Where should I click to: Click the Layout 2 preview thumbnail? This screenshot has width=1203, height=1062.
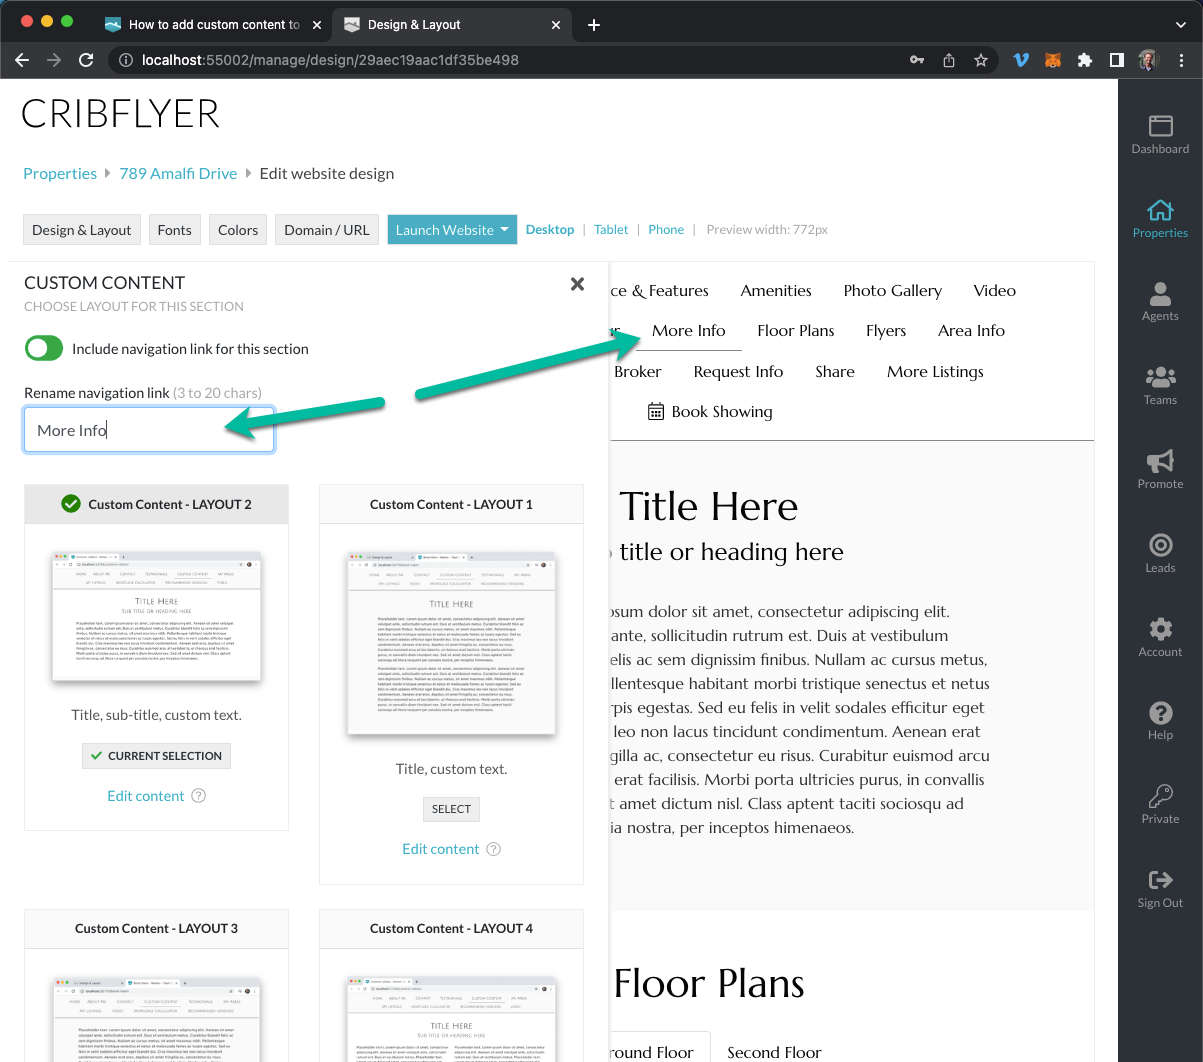click(x=156, y=615)
